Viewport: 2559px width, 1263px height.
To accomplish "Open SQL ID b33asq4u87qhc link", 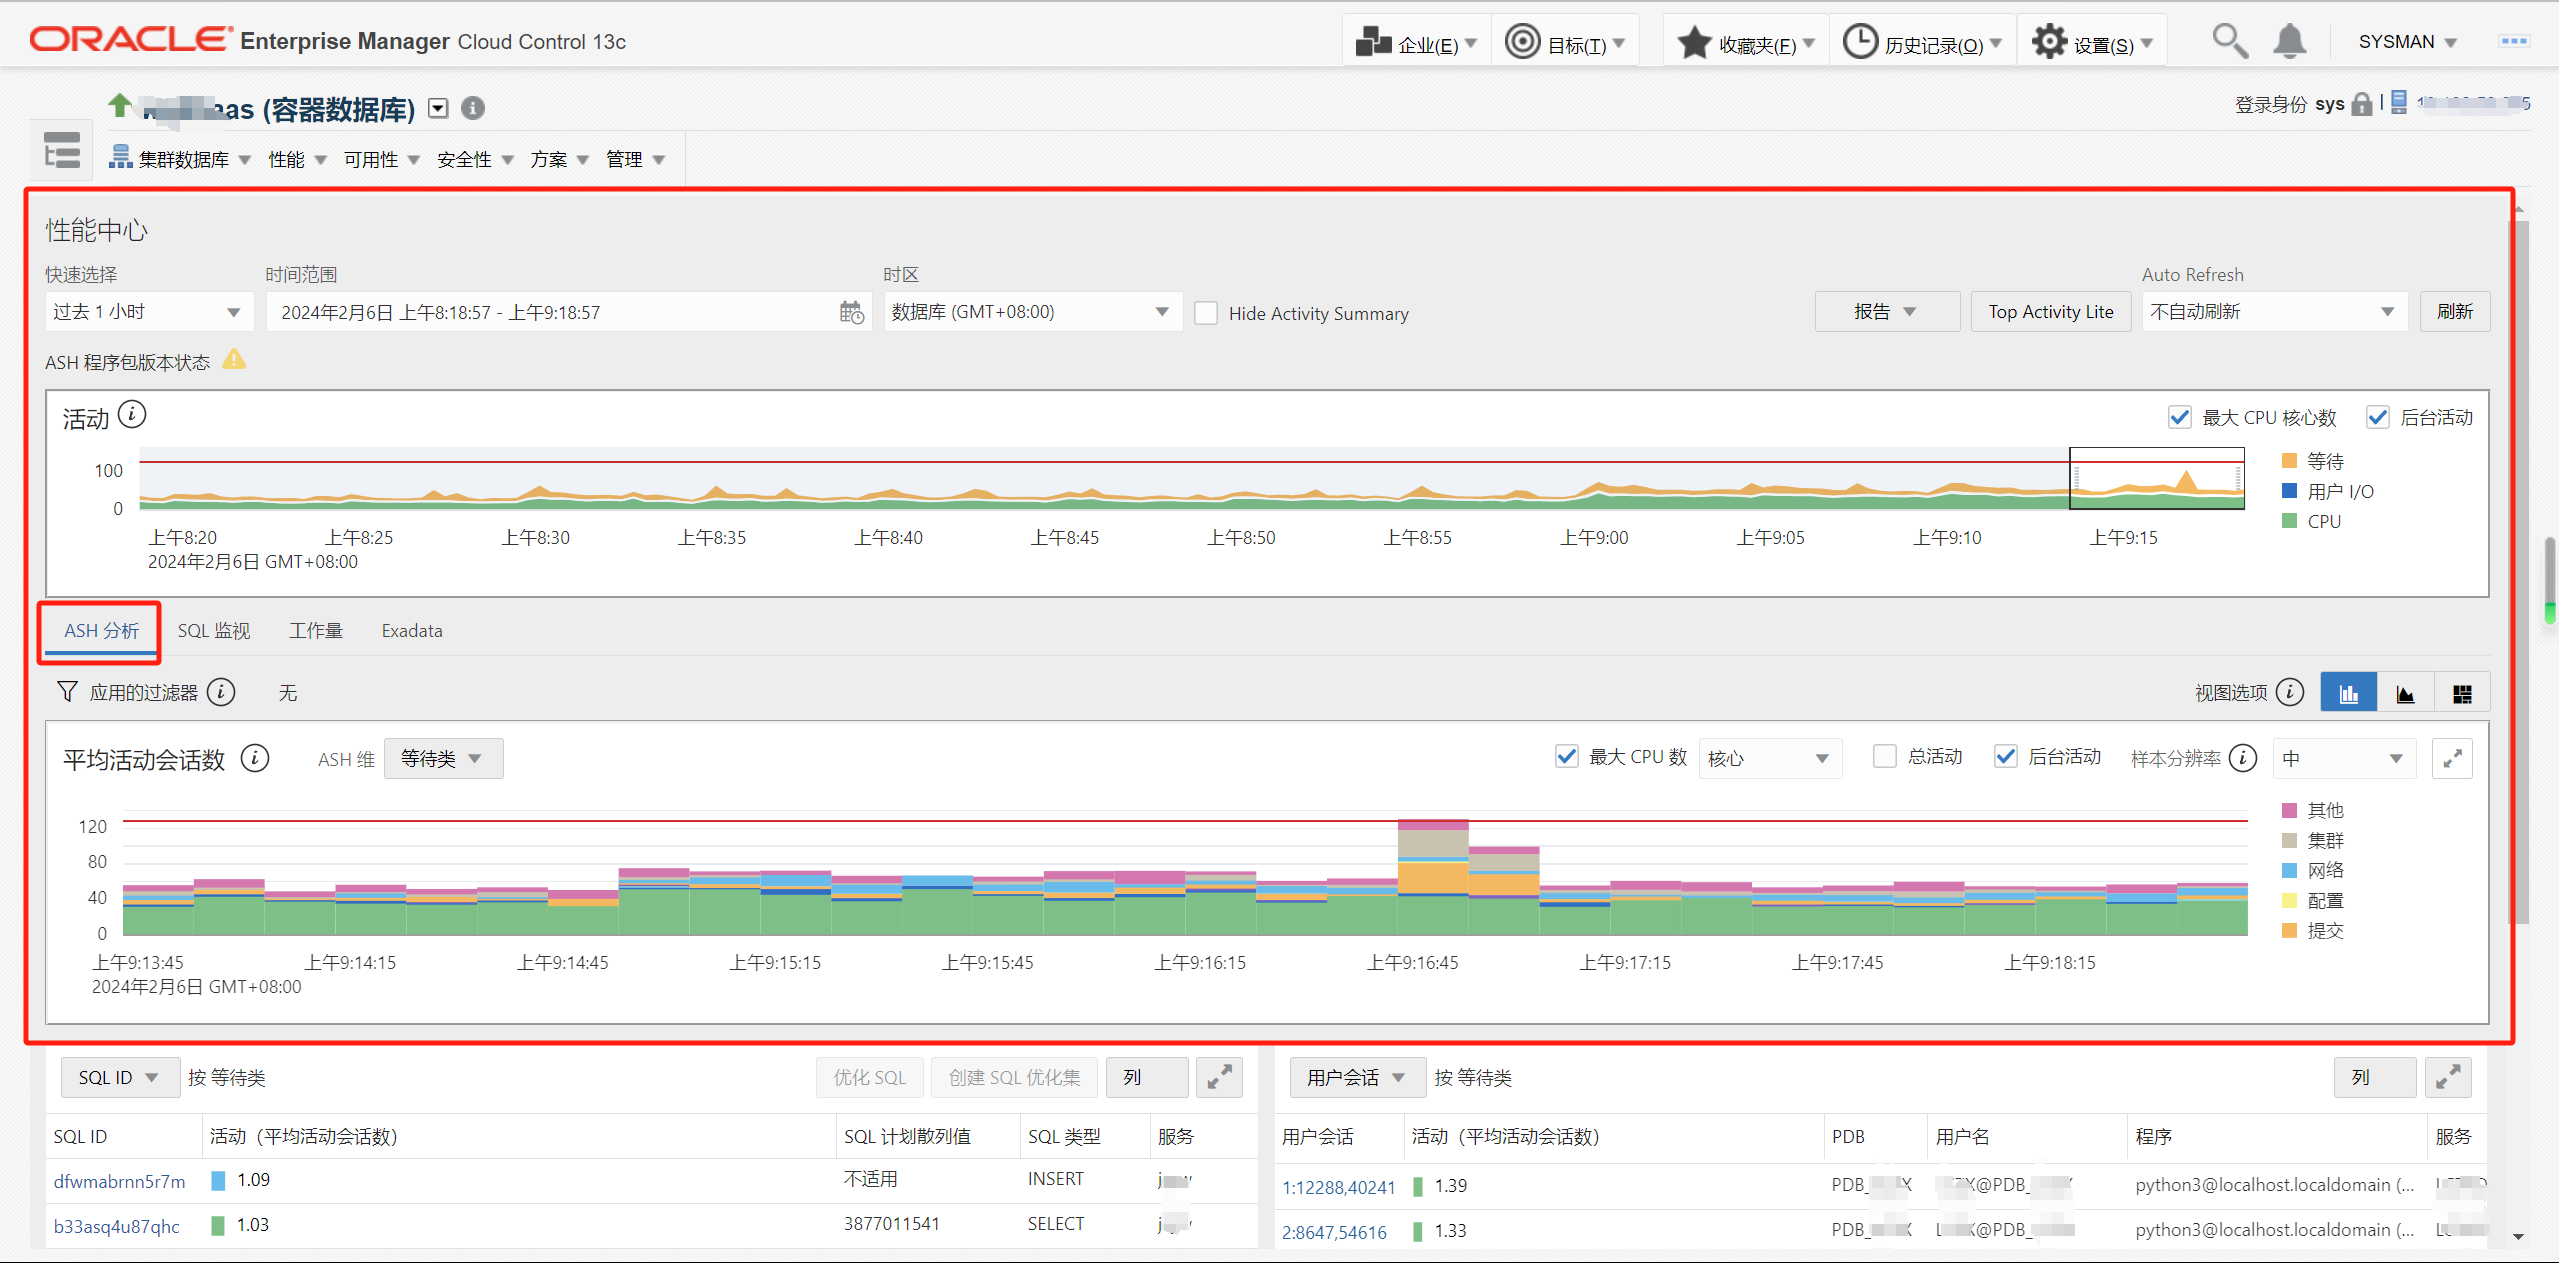I will click(x=116, y=1226).
